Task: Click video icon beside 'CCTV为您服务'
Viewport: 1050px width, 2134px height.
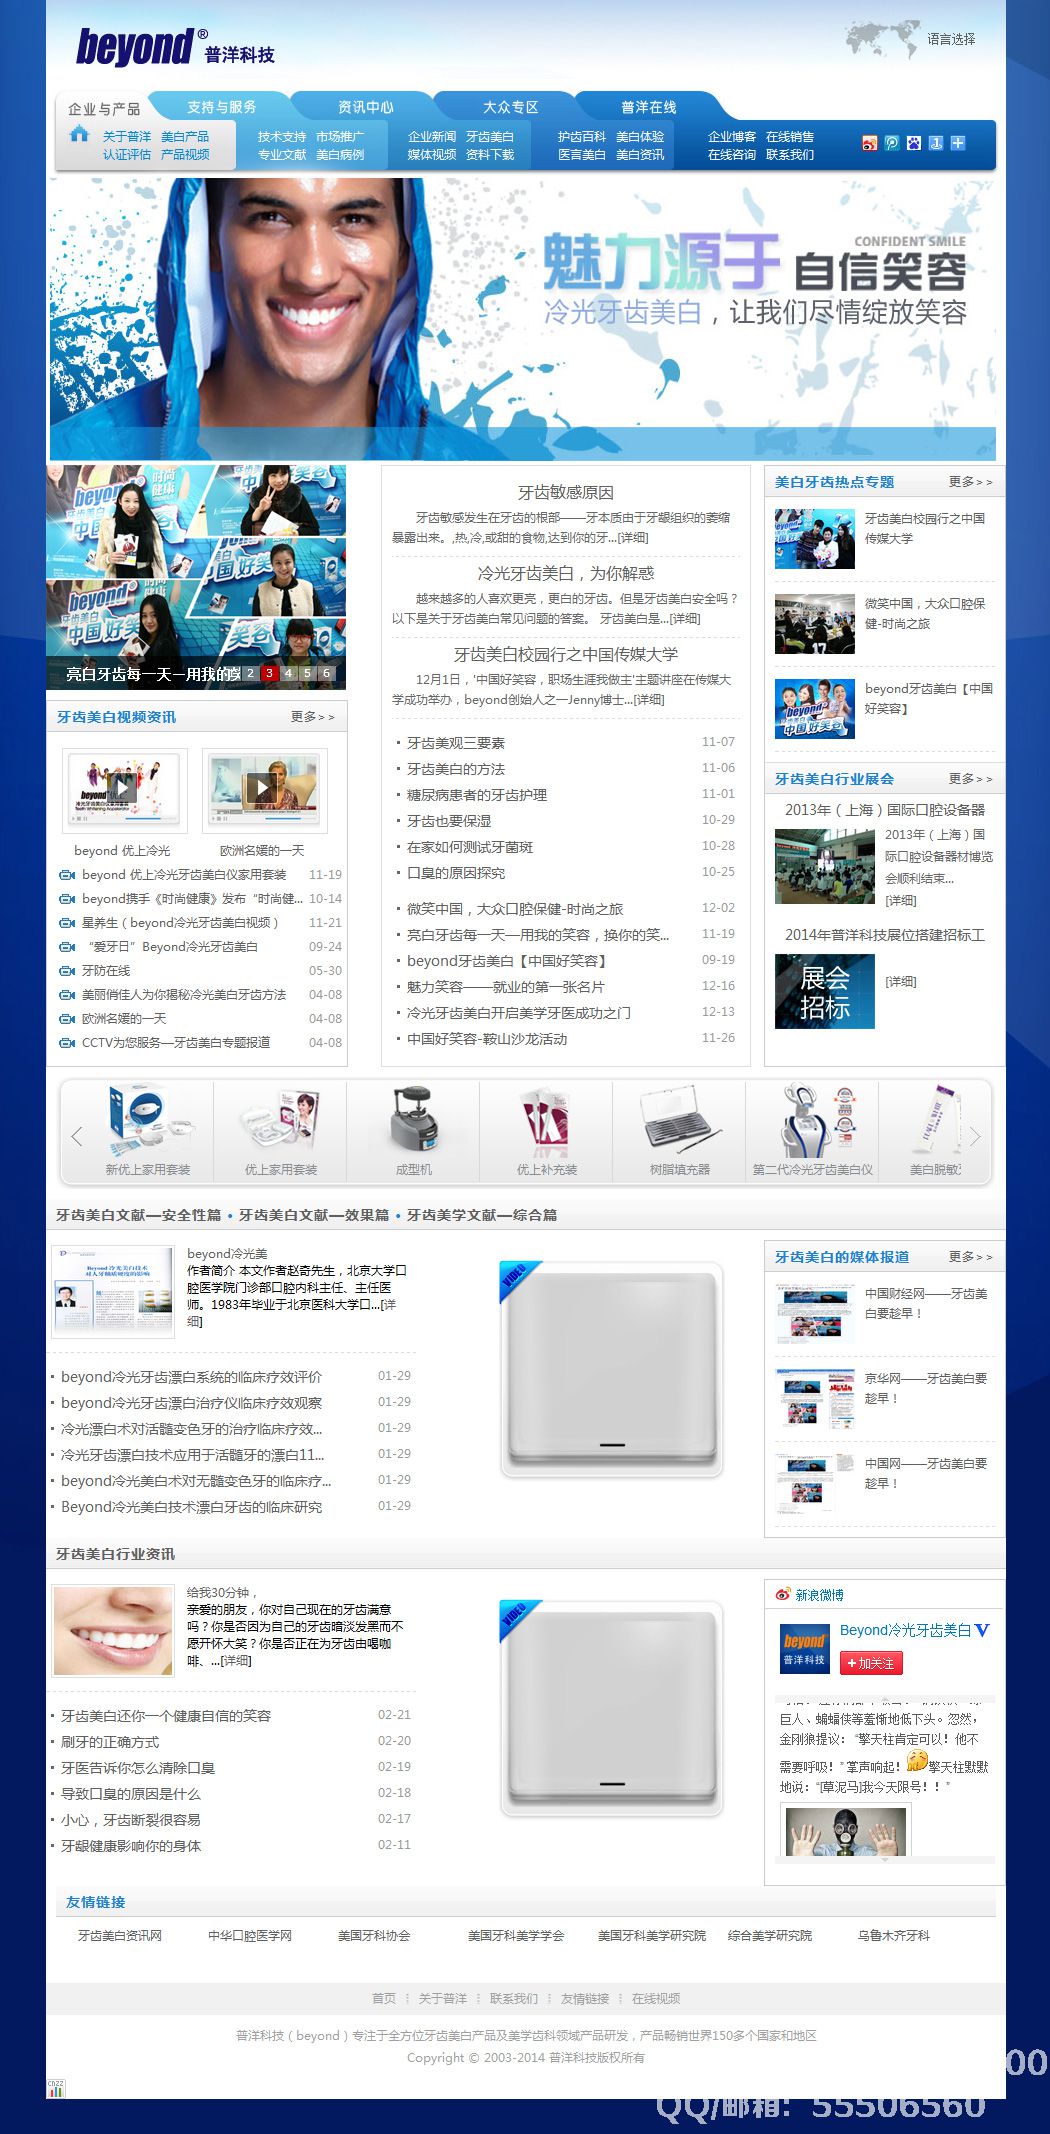Action: click(x=67, y=1043)
